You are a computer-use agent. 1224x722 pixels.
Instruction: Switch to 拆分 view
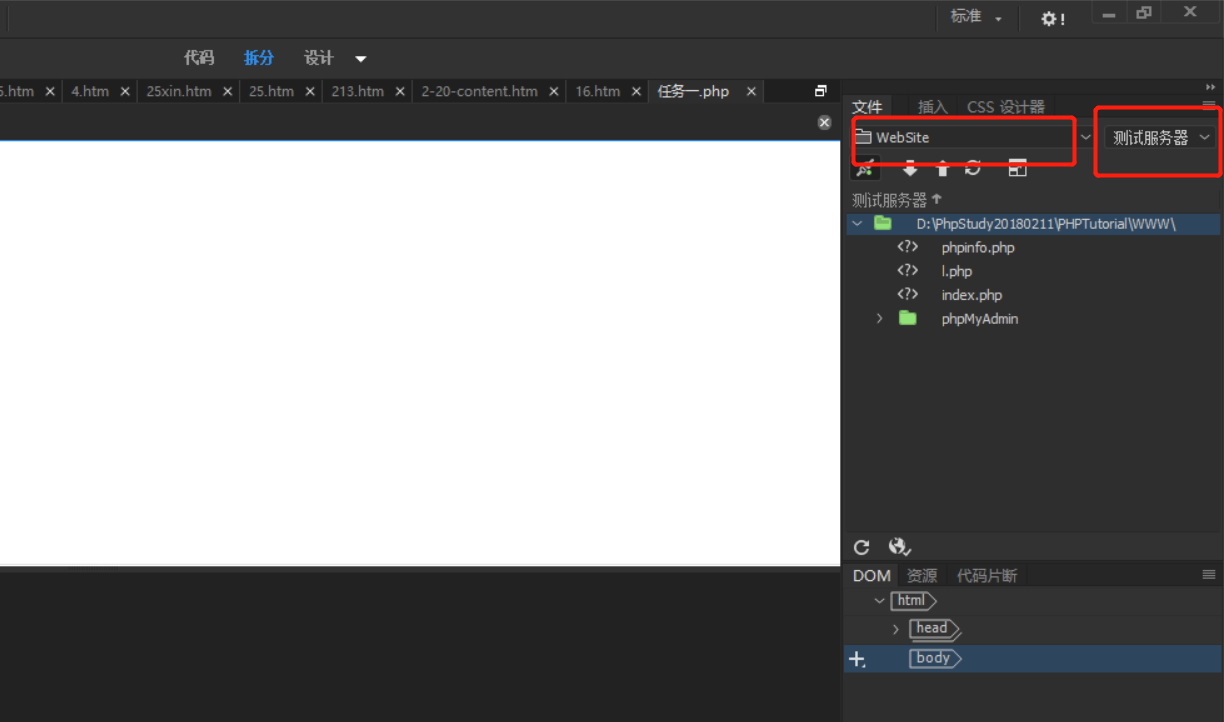coord(259,58)
